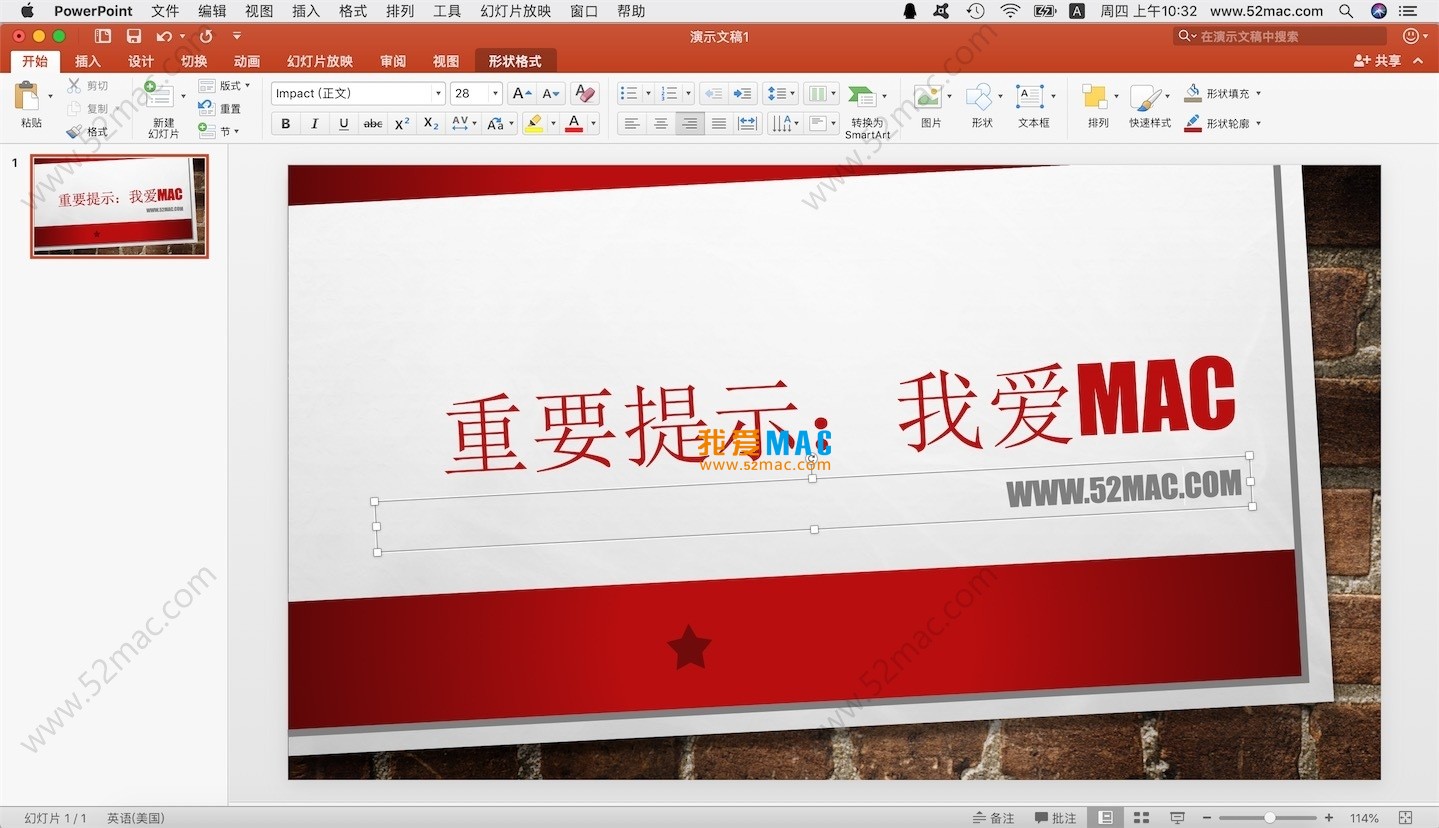Align text left
The height and width of the screenshot is (828, 1439).
click(x=631, y=124)
